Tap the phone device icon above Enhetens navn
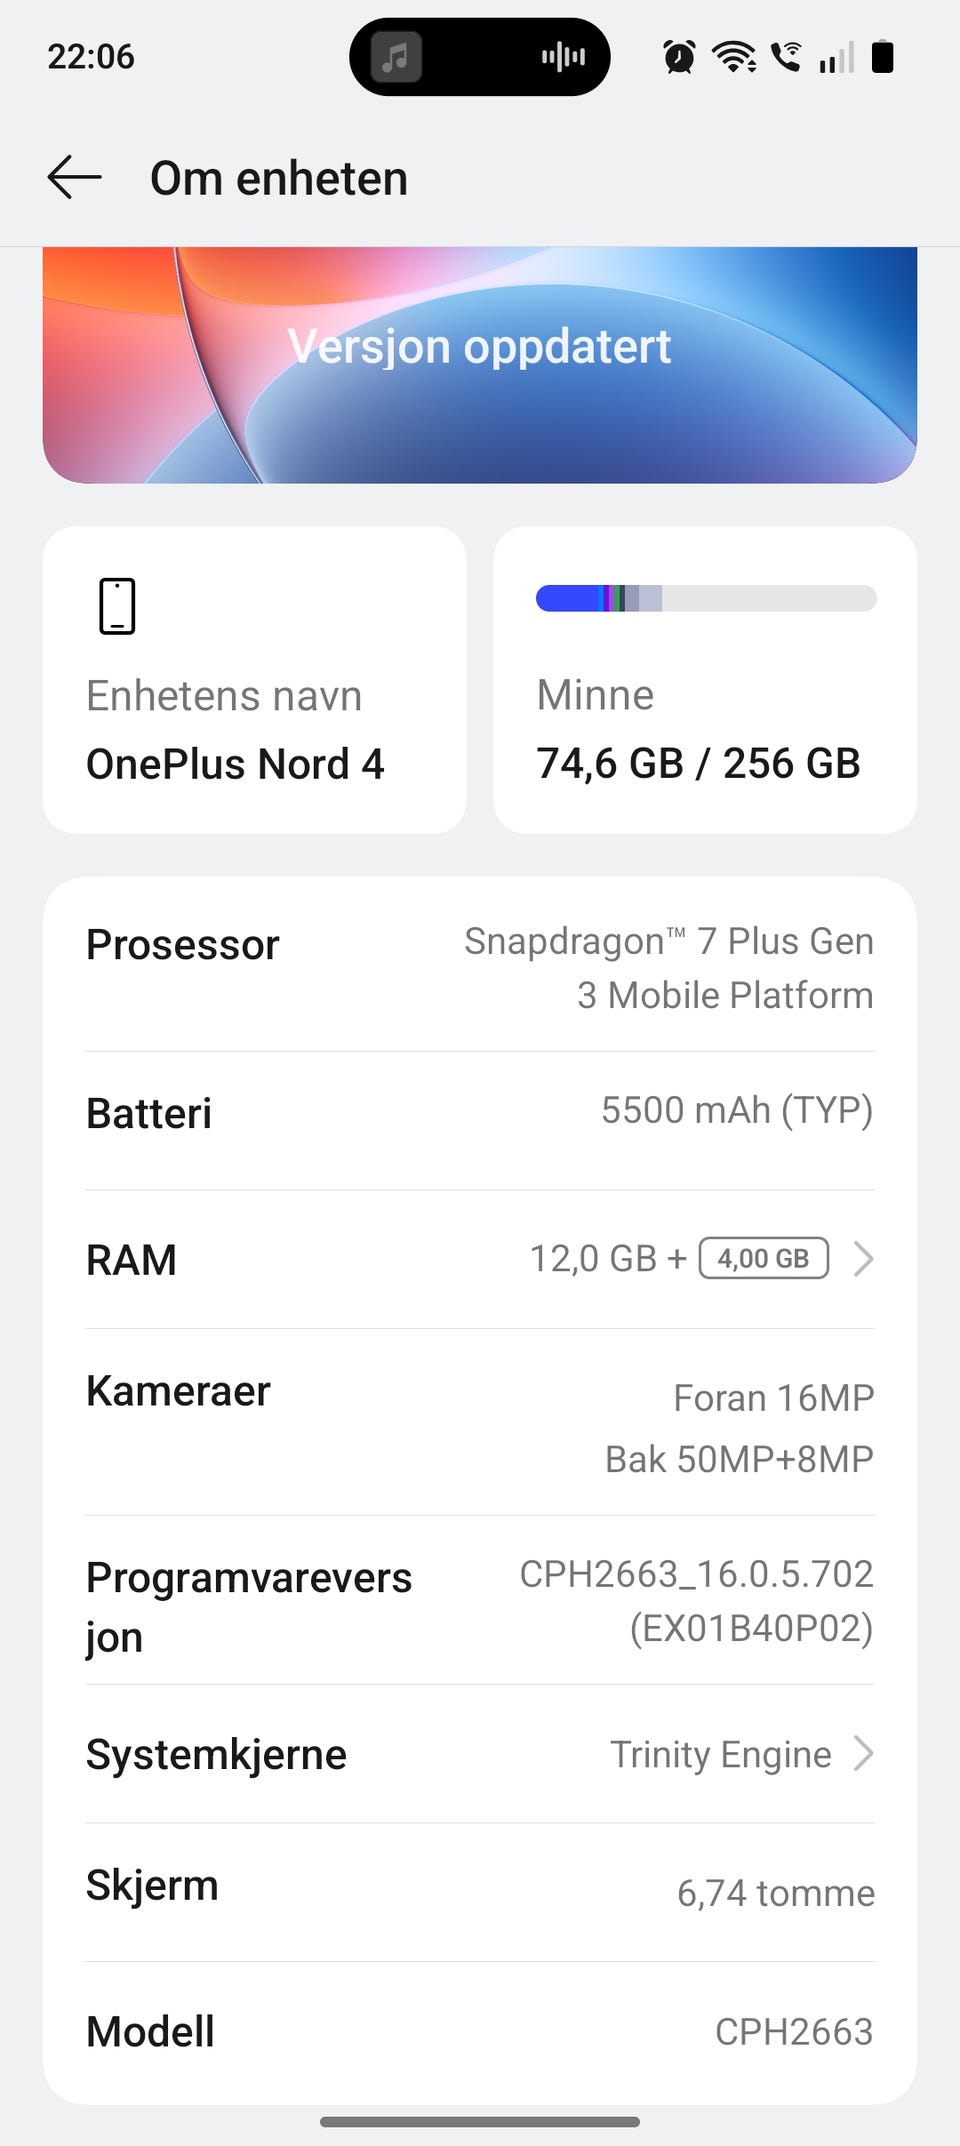Screen dimensions: 960x2146 point(117,606)
